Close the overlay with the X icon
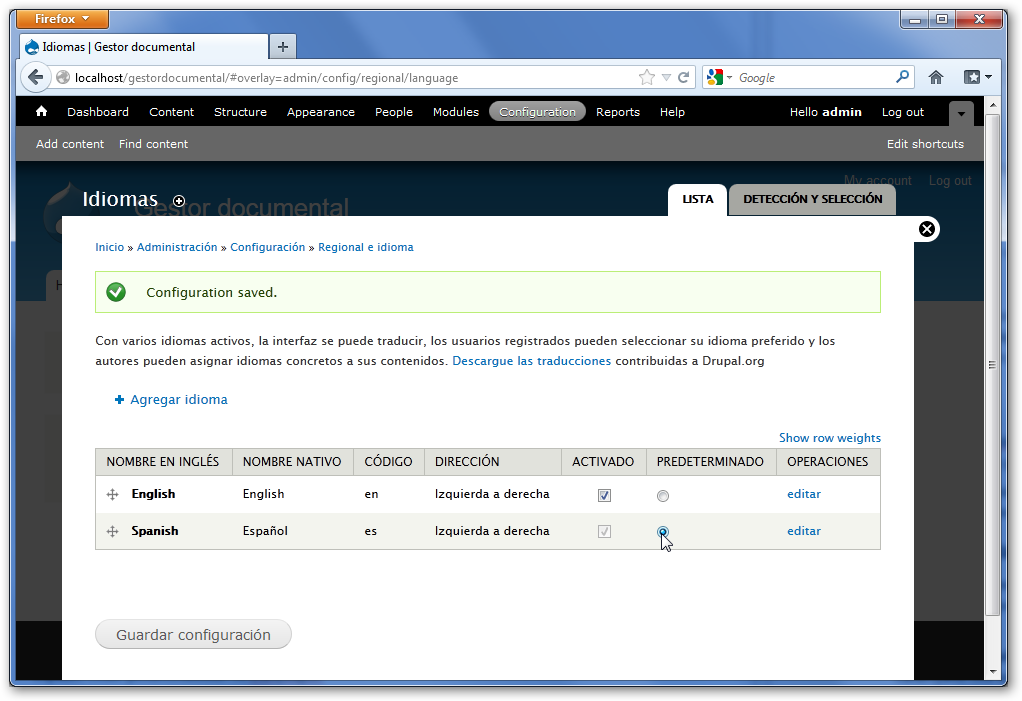The width and height of the screenshot is (1022, 701). point(927,230)
